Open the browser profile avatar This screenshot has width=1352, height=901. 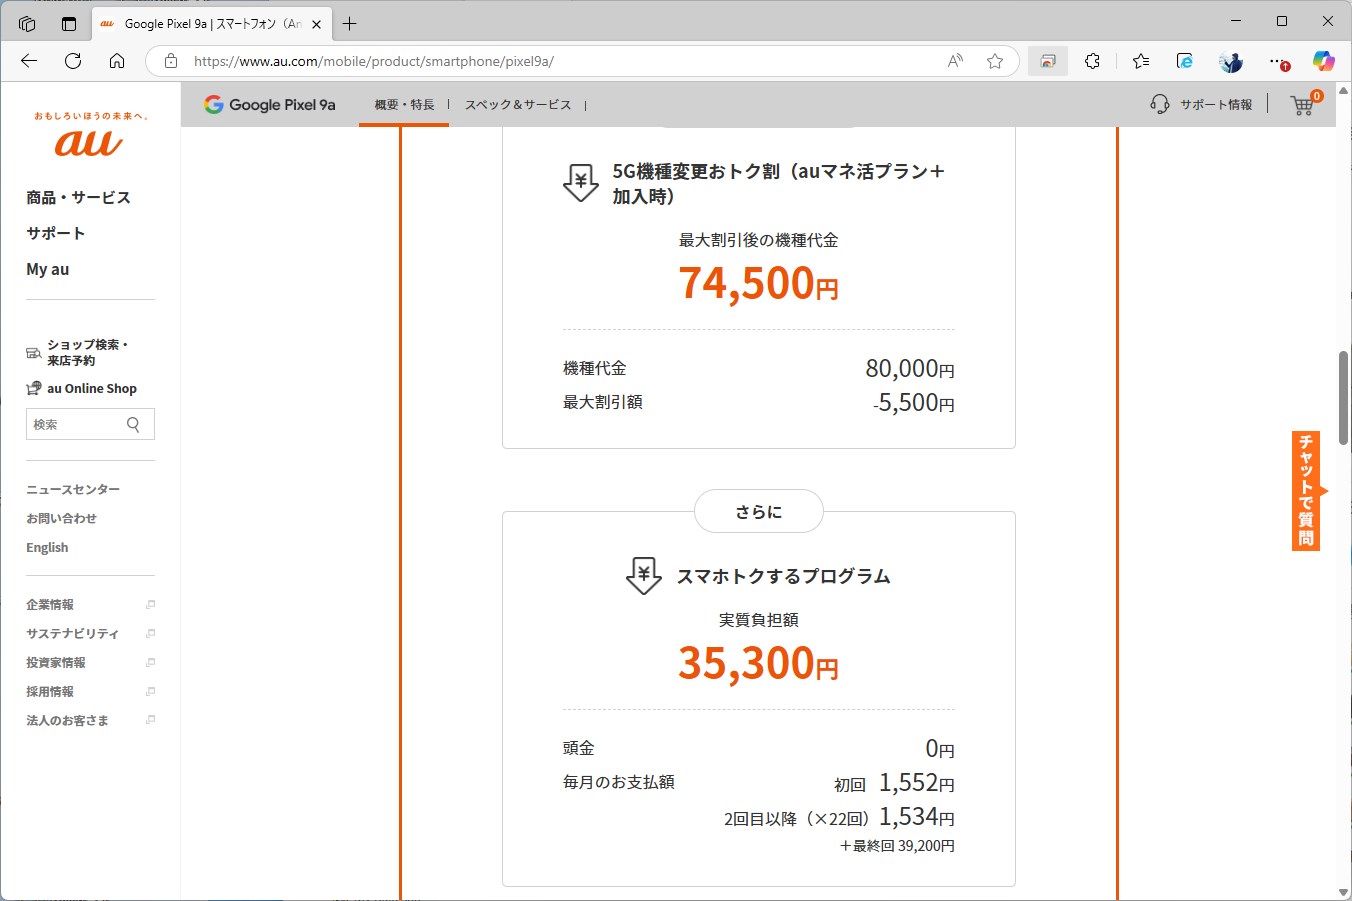point(1231,61)
